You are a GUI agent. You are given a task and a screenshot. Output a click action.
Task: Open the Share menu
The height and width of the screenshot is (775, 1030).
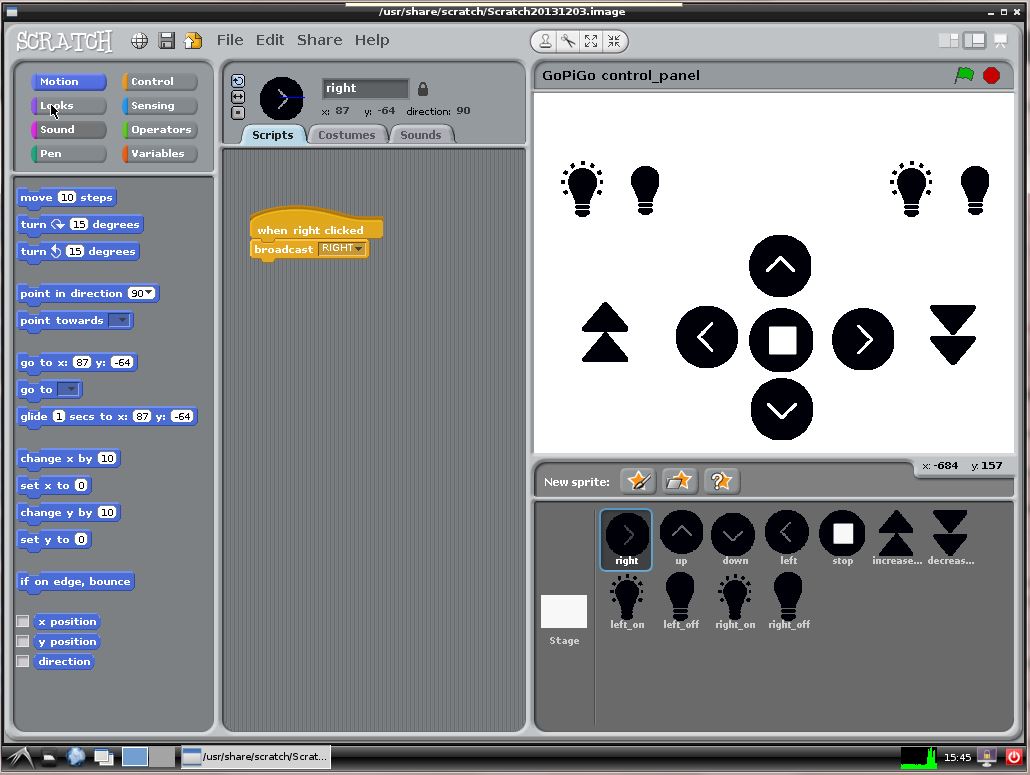pyautogui.click(x=319, y=40)
